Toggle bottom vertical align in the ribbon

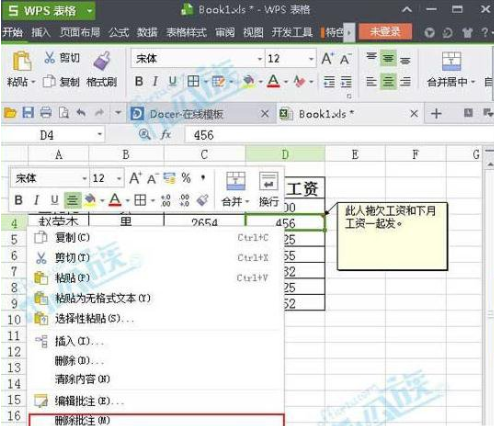tap(405, 60)
